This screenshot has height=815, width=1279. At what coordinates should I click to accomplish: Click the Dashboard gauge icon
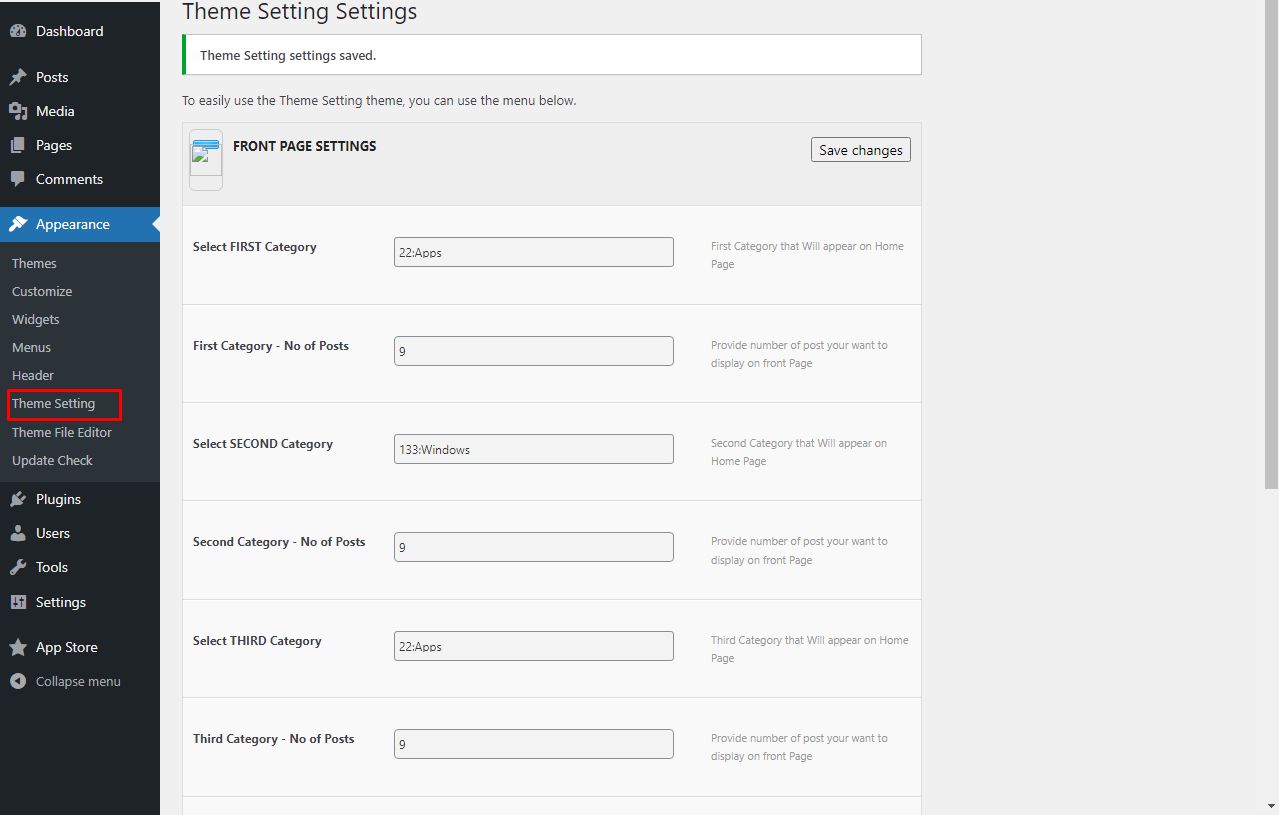[18, 31]
